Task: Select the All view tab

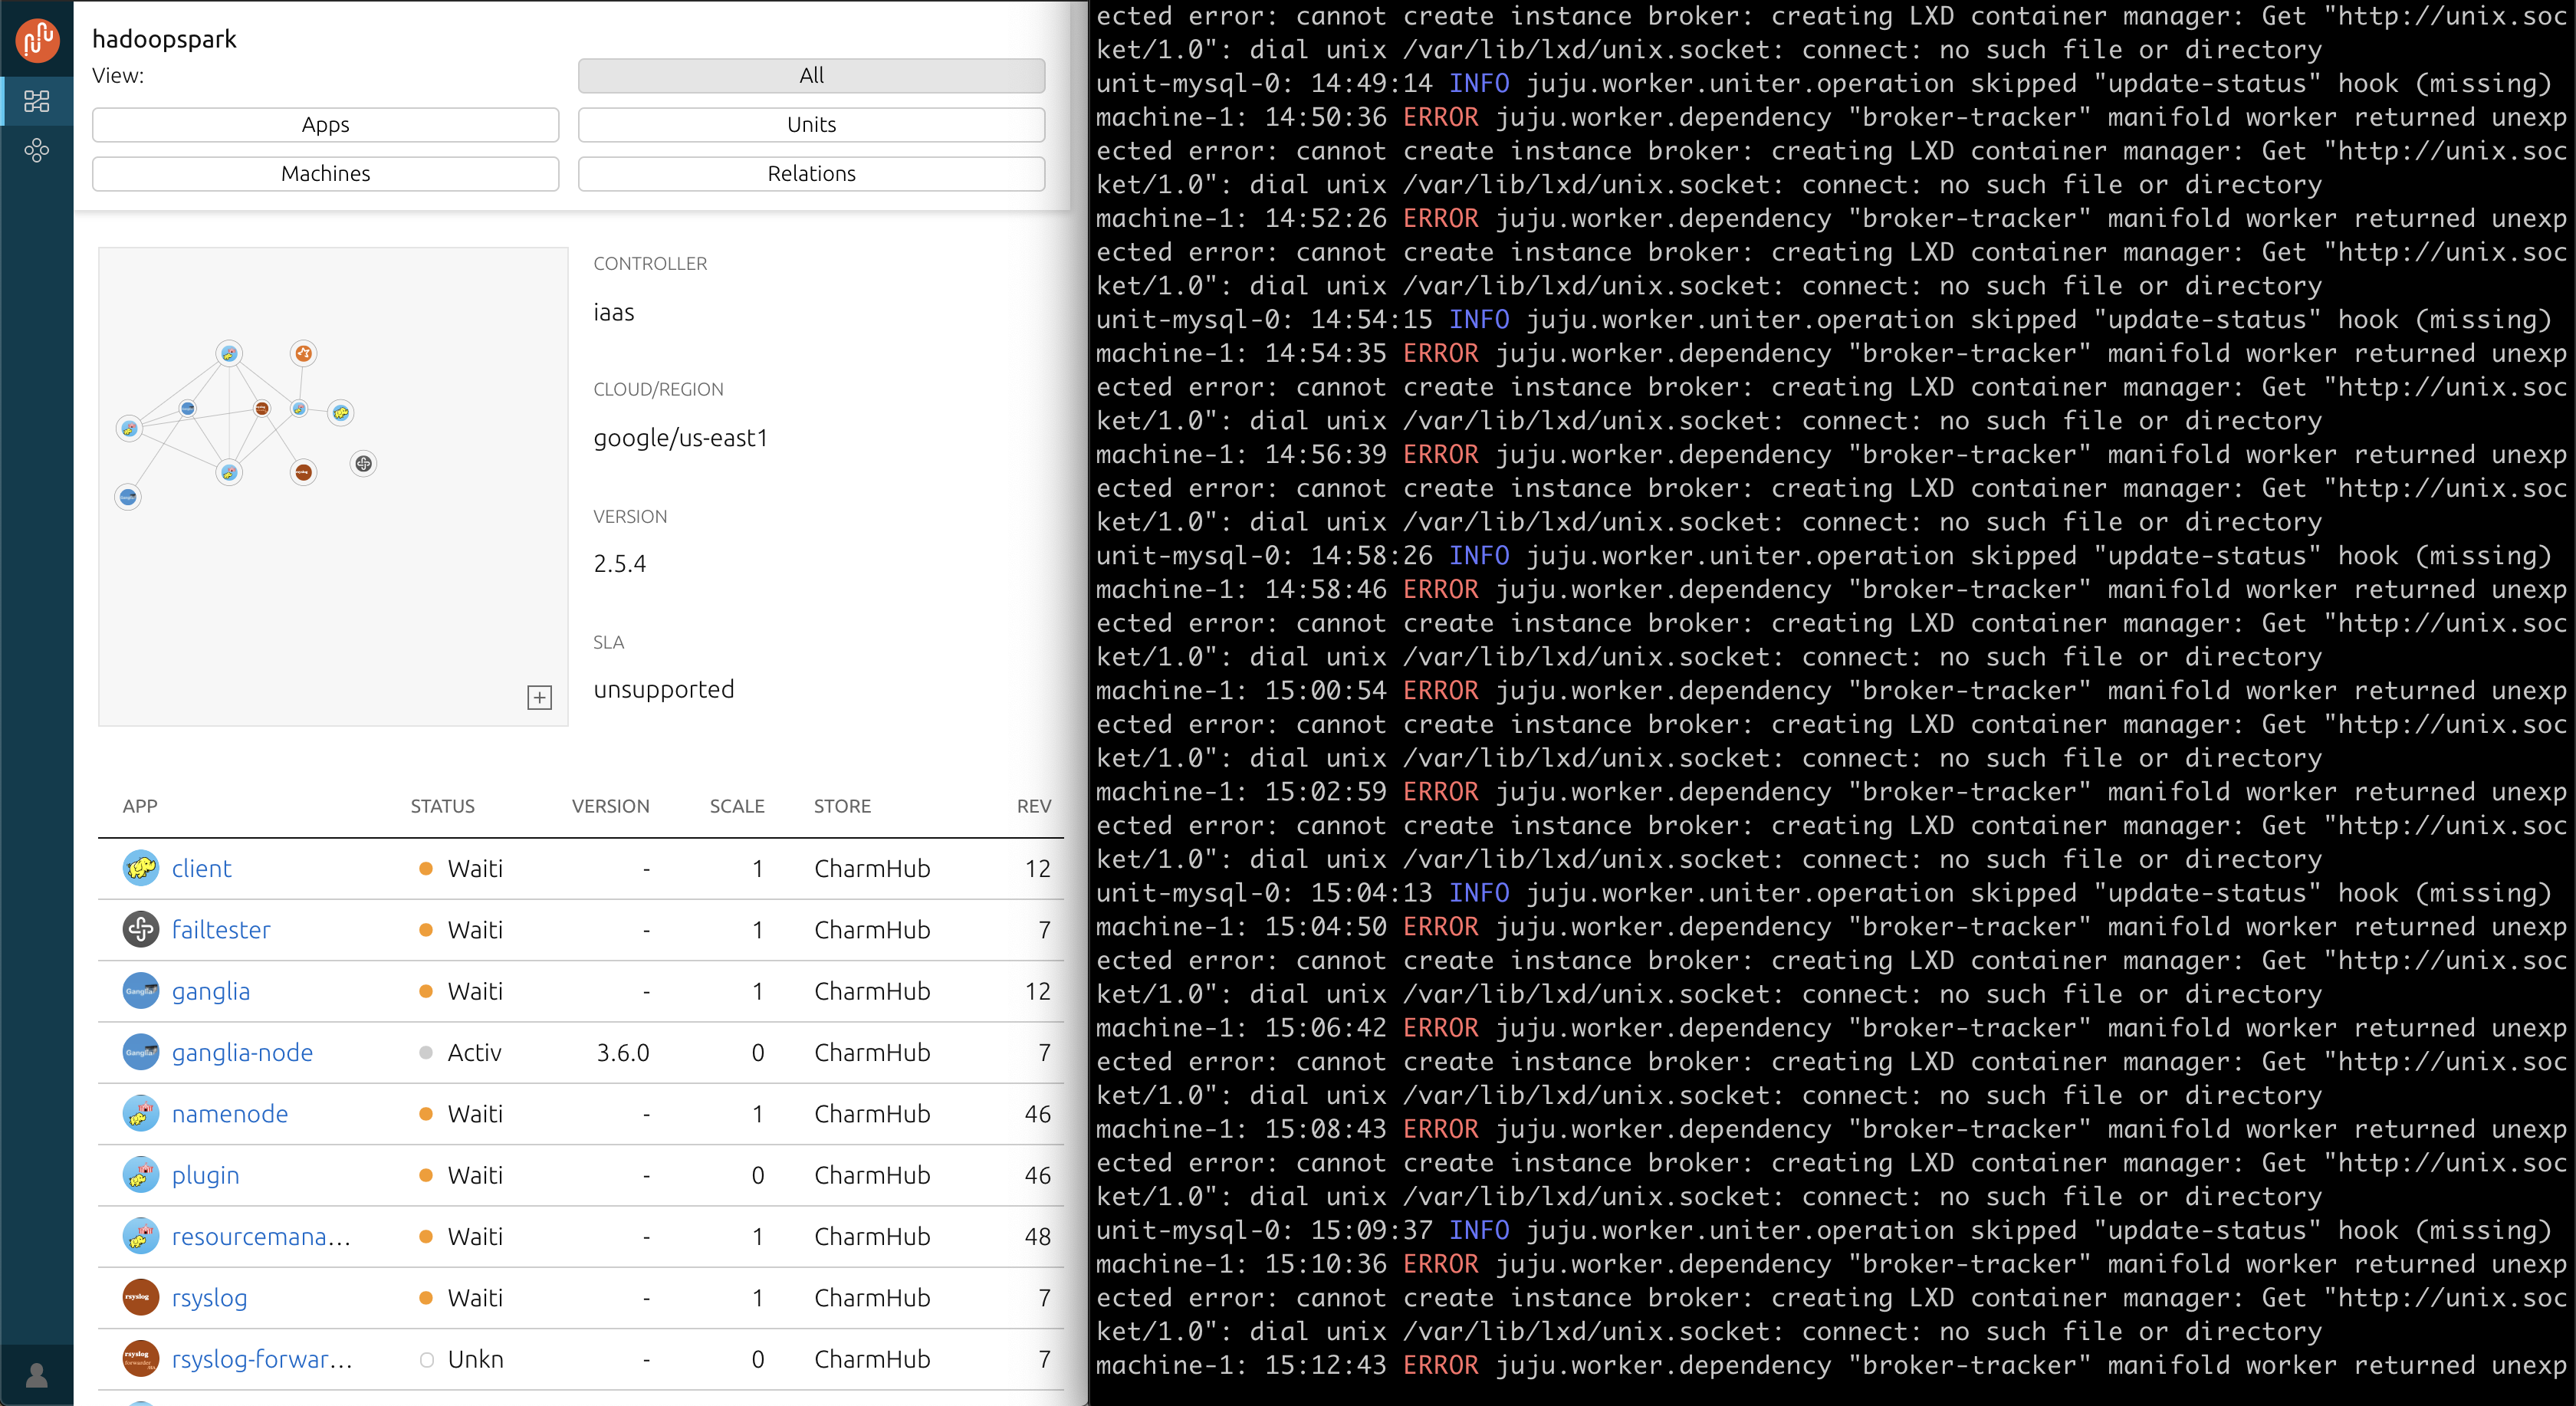Action: [x=810, y=75]
